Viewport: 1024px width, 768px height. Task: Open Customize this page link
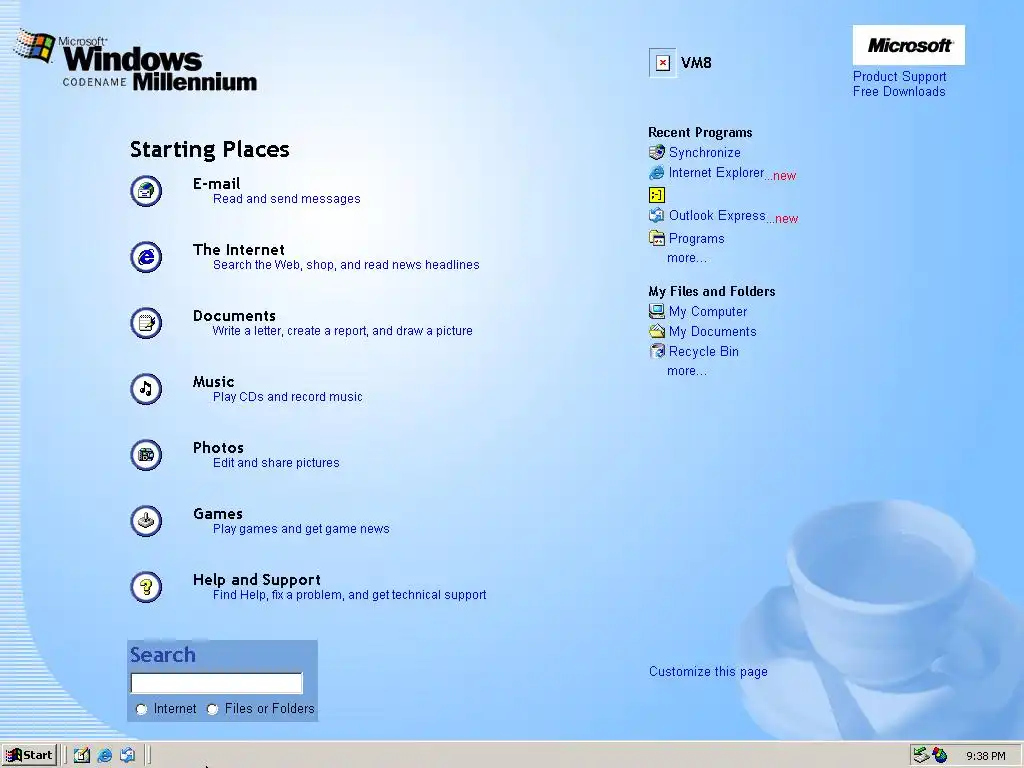coord(708,671)
